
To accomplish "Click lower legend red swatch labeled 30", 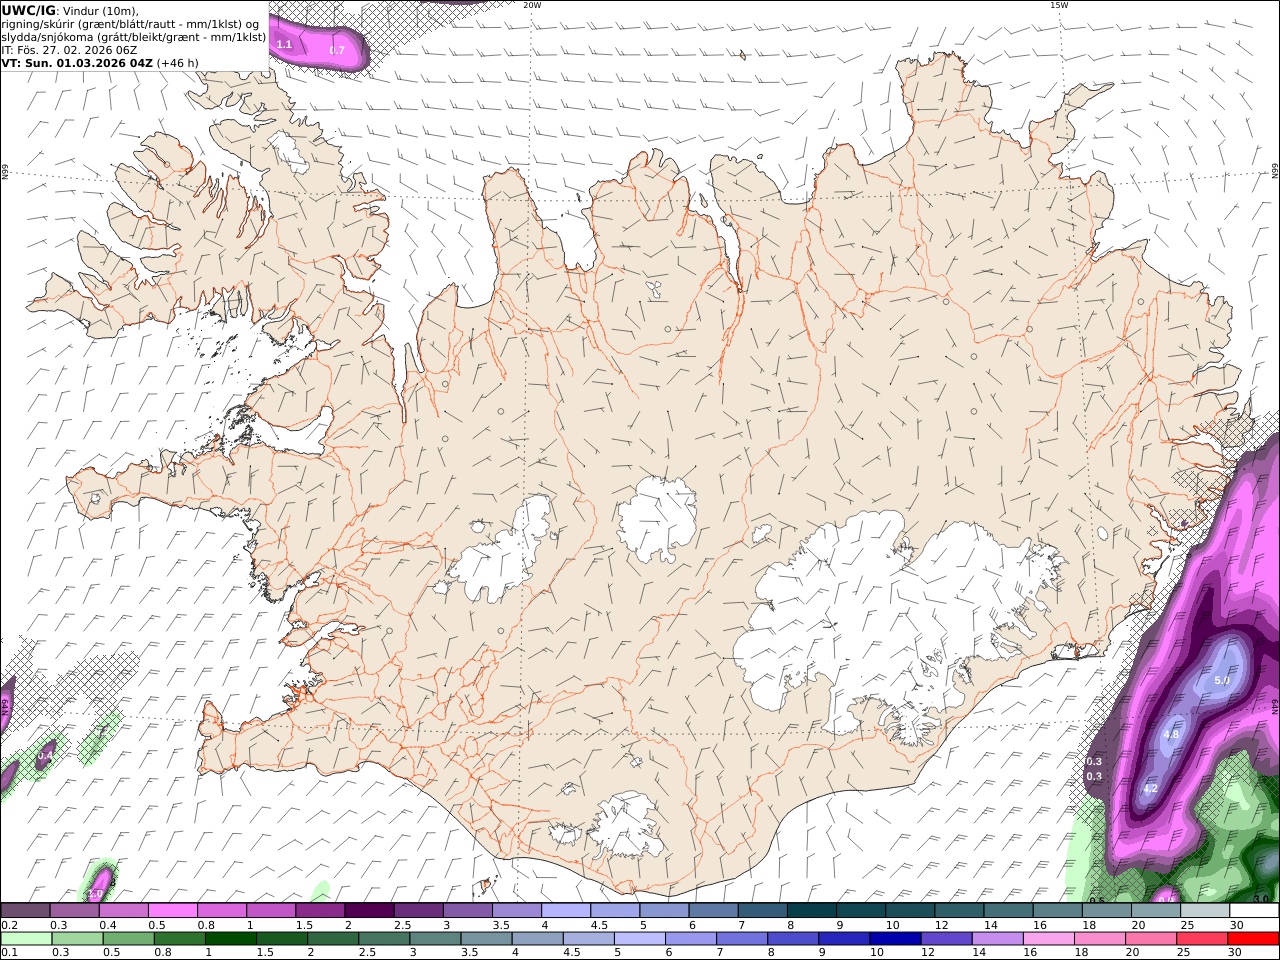I will click(x=1254, y=938).
